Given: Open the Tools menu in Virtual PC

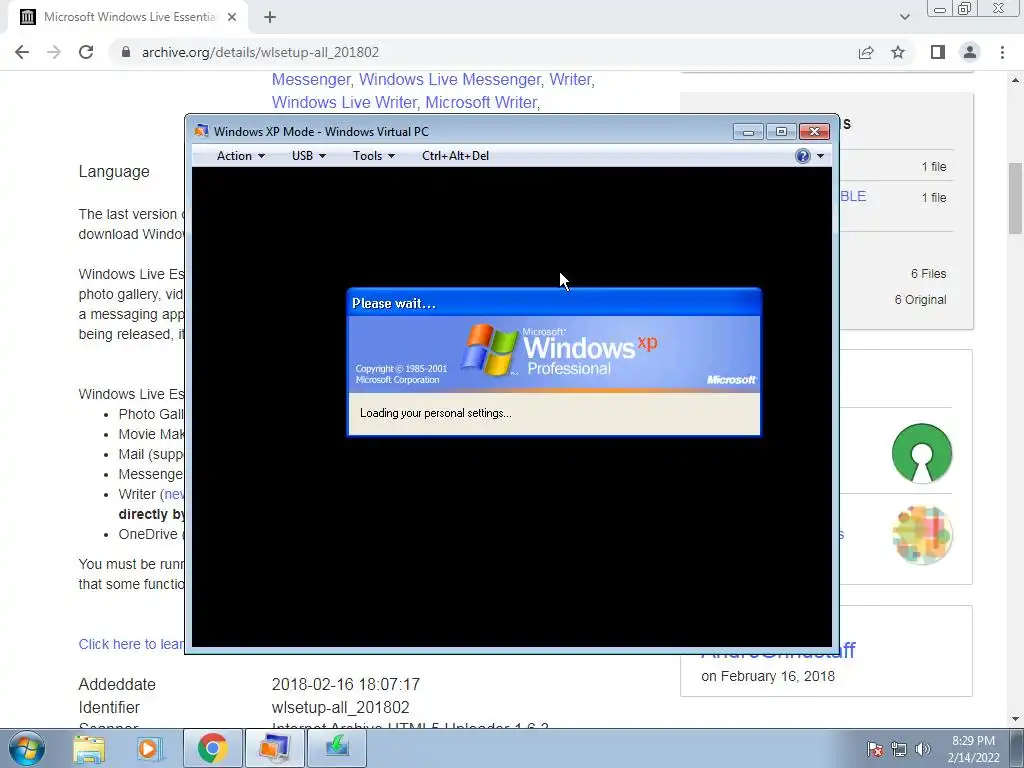Looking at the screenshot, I should pyautogui.click(x=374, y=156).
